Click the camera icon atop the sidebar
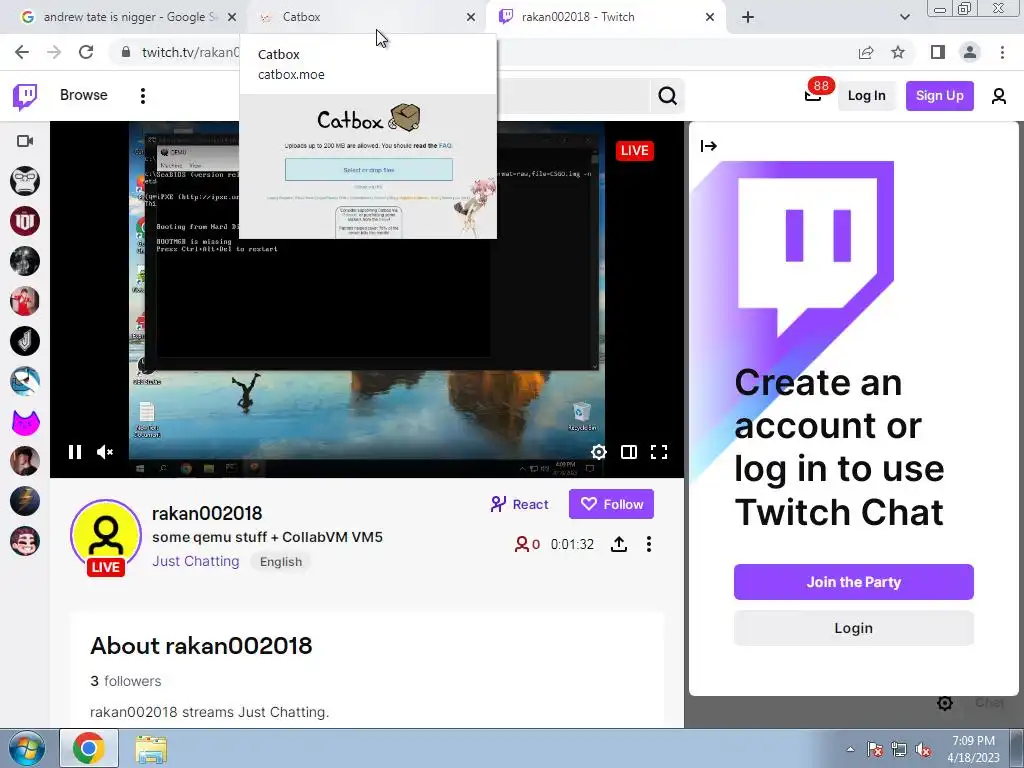This screenshot has width=1024, height=768. coord(25,141)
